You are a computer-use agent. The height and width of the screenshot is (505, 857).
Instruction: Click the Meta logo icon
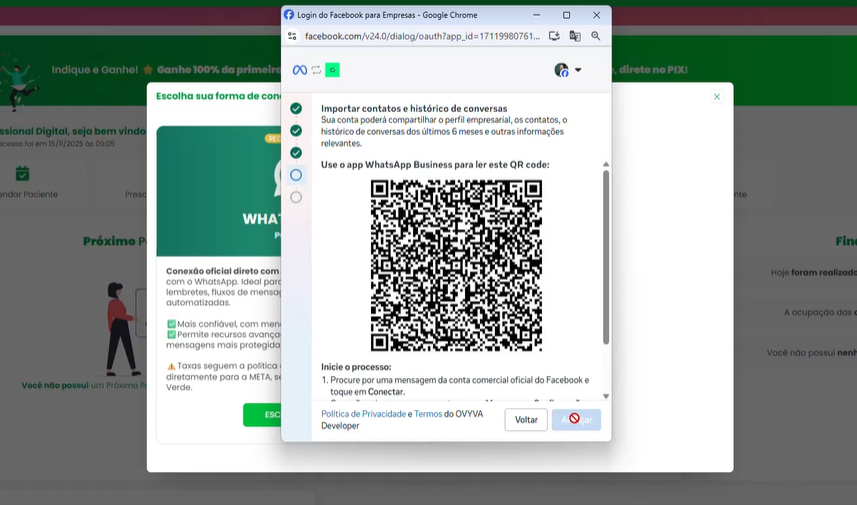(x=299, y=70)
